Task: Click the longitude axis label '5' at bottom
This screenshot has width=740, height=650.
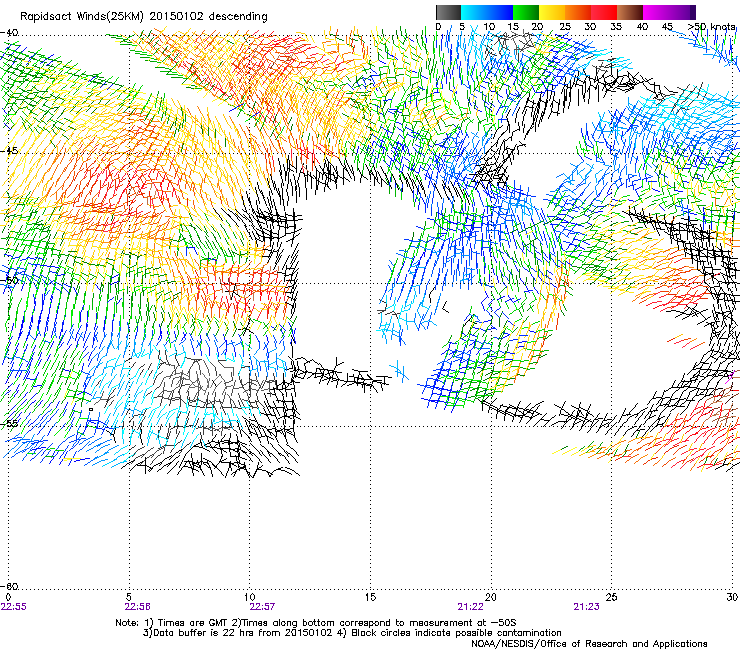Action: pyautogui.click(x=129, y=597)
